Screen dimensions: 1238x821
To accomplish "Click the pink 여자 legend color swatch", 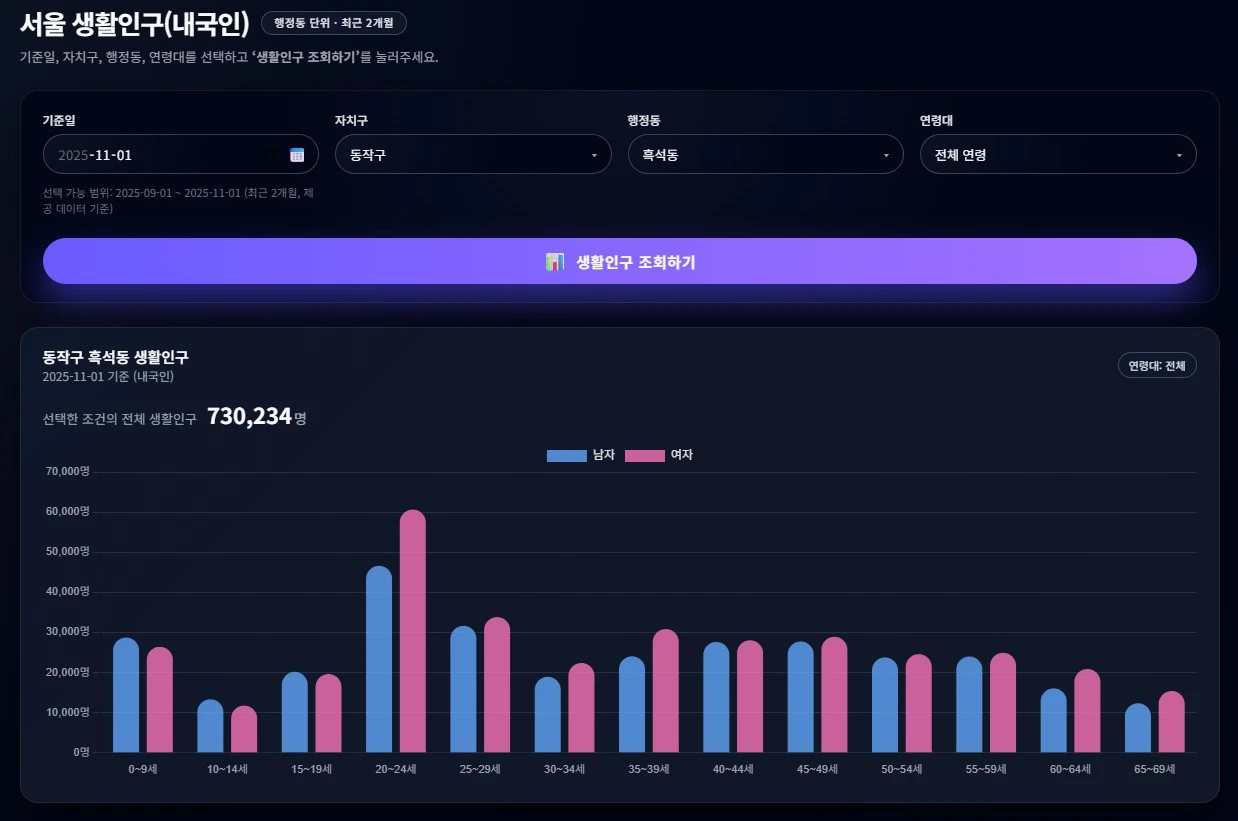I will (645, 456).
